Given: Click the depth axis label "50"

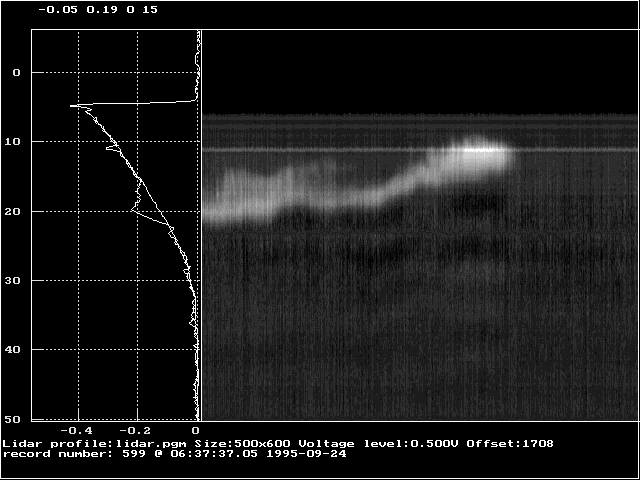Looking at the screenshot, I should [x=12, y=419].
